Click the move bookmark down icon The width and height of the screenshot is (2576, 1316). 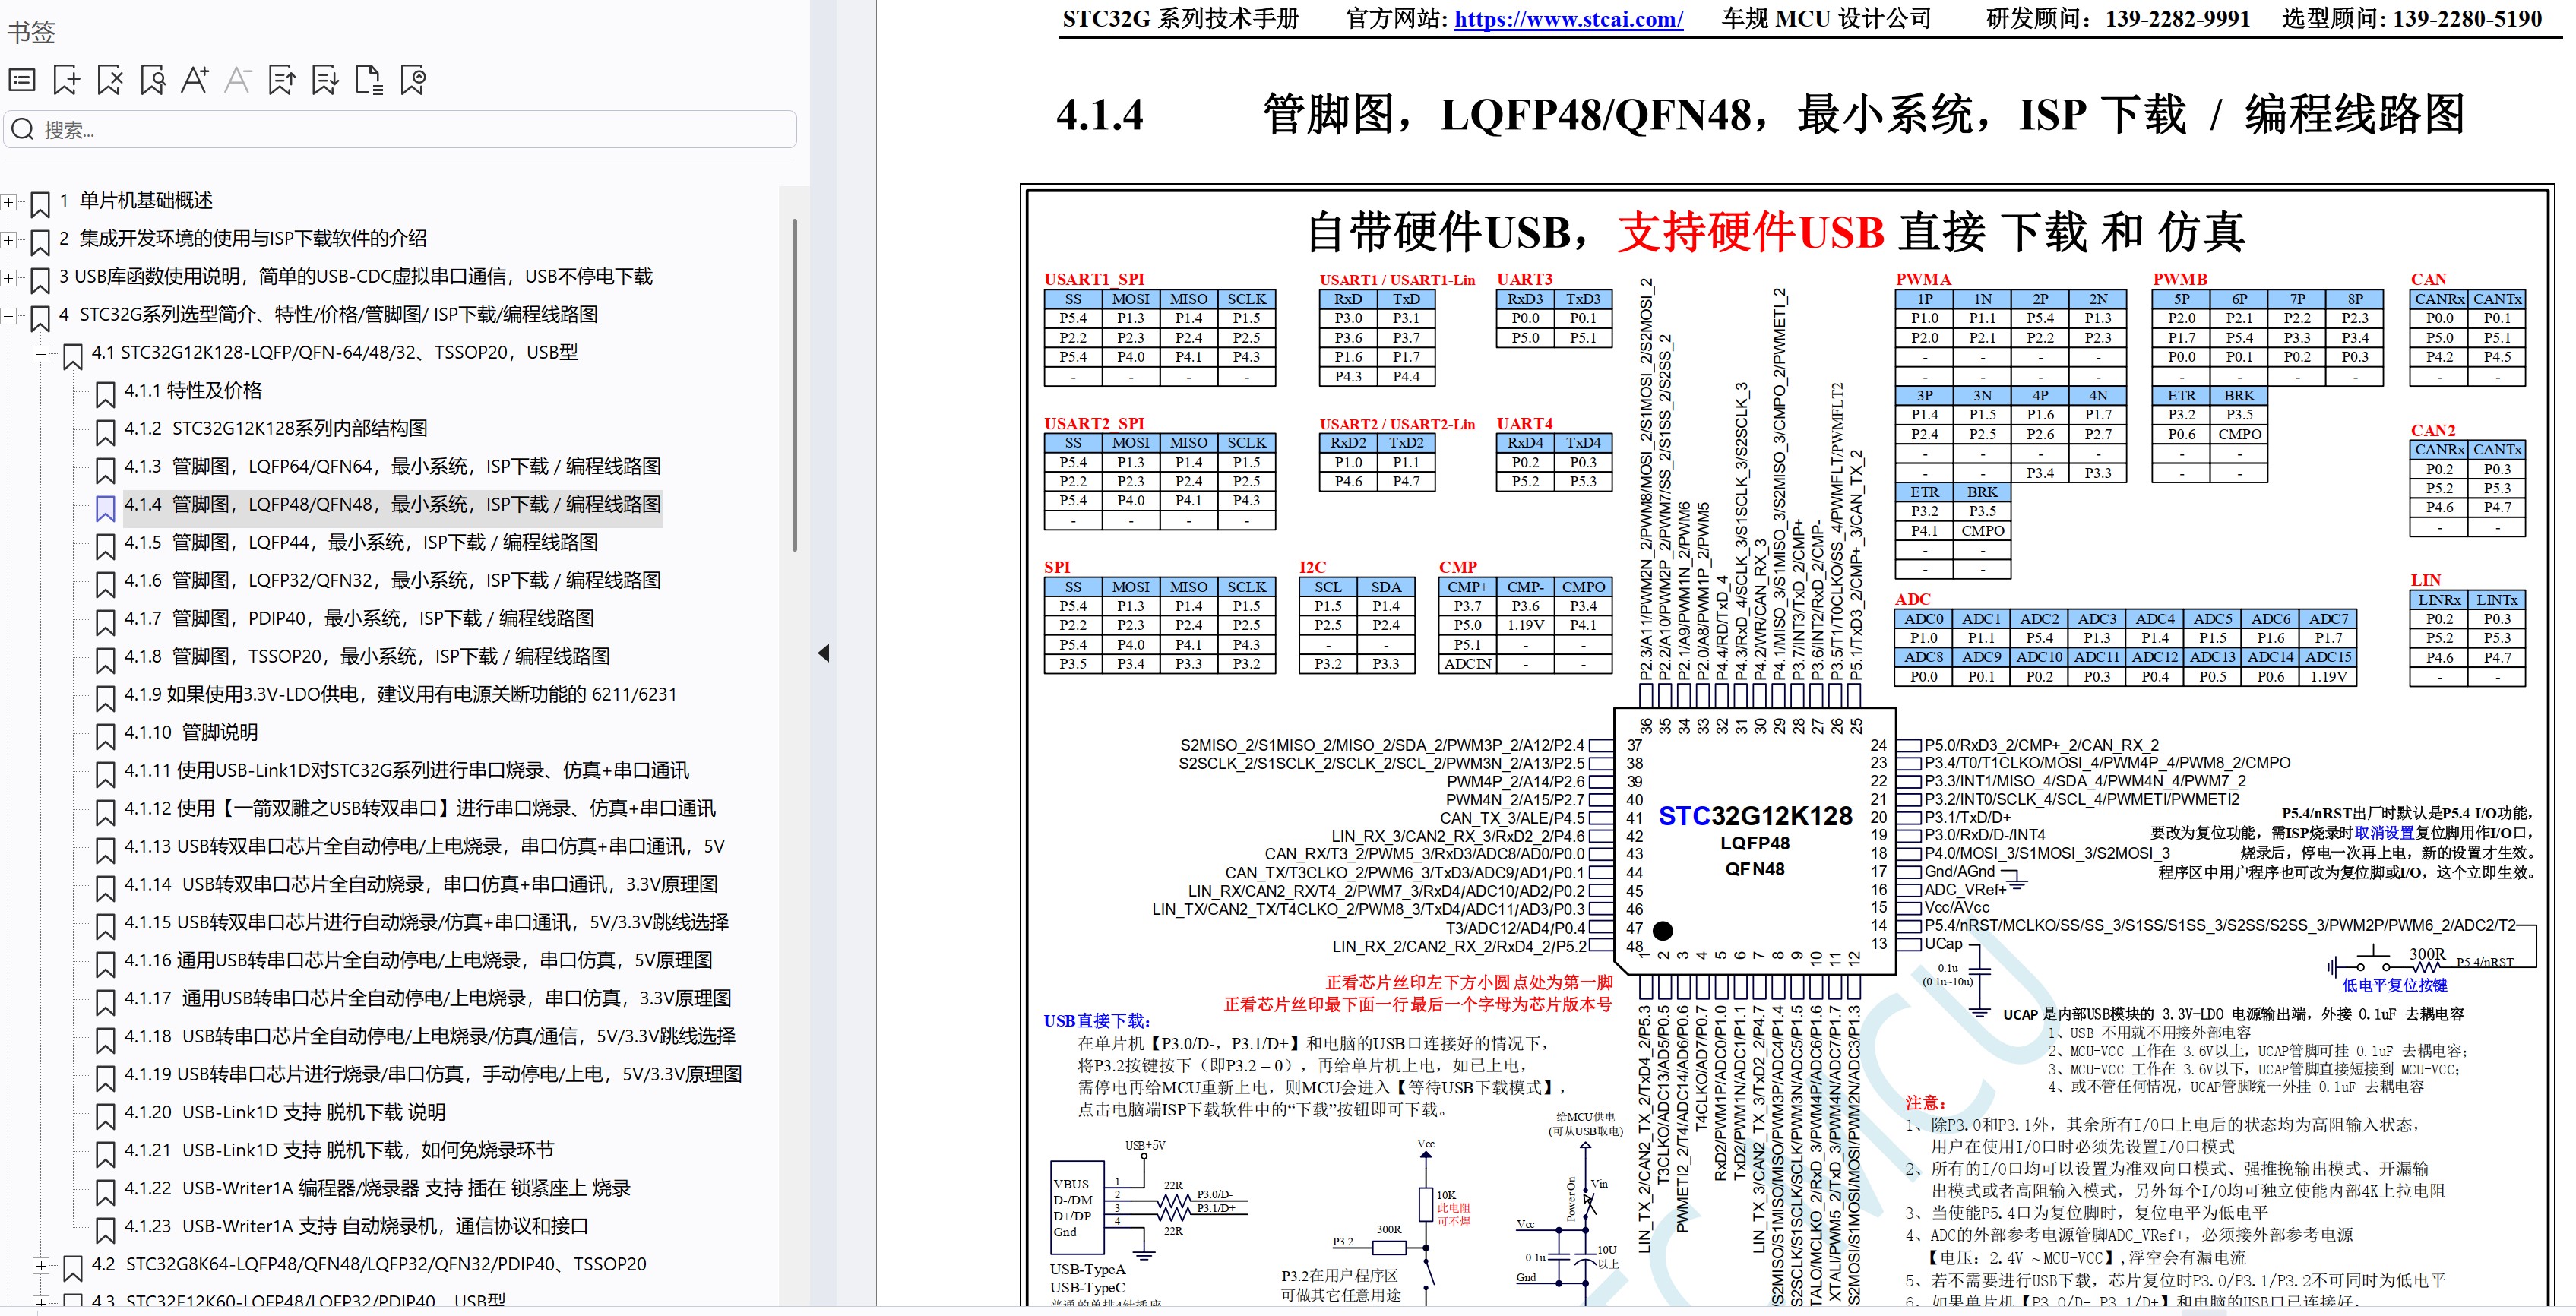coord(325,80)
